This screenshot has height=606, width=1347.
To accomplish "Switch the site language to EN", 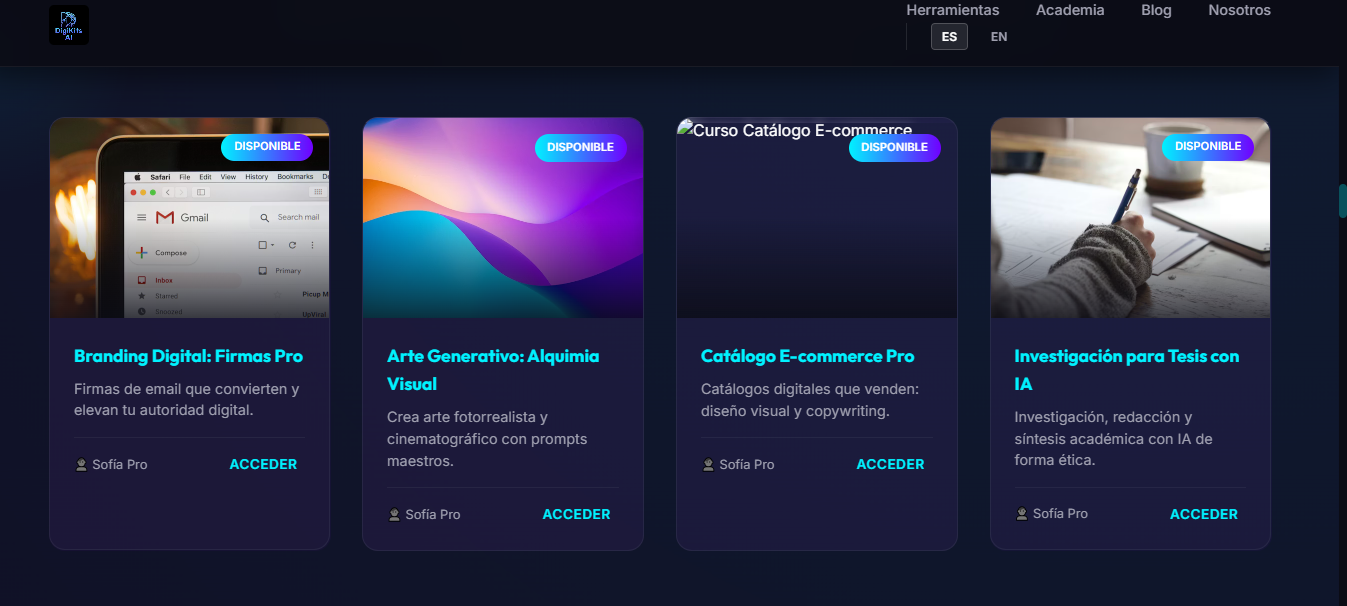I will click(x=998, y=36).
